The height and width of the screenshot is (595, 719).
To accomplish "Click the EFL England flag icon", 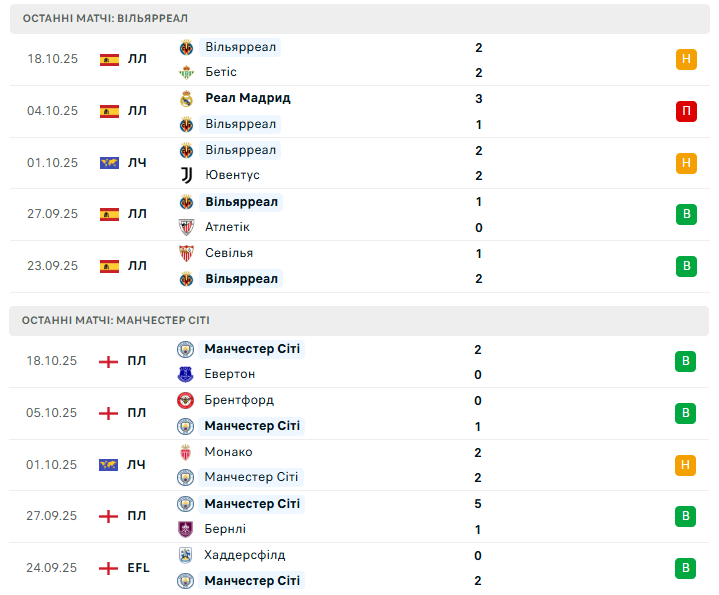I will coord(109,568).
